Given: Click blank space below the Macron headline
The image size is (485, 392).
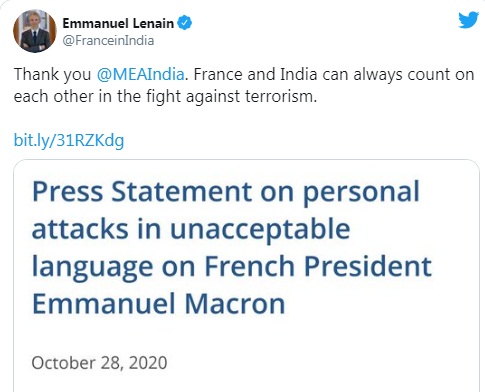Looking at the screenshot, I should (247, 335).
